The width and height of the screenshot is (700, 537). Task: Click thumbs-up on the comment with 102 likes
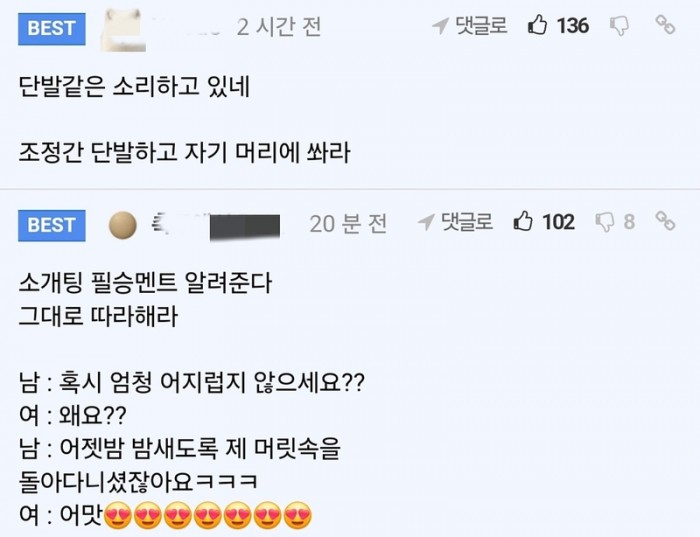(x=524, y=222)
